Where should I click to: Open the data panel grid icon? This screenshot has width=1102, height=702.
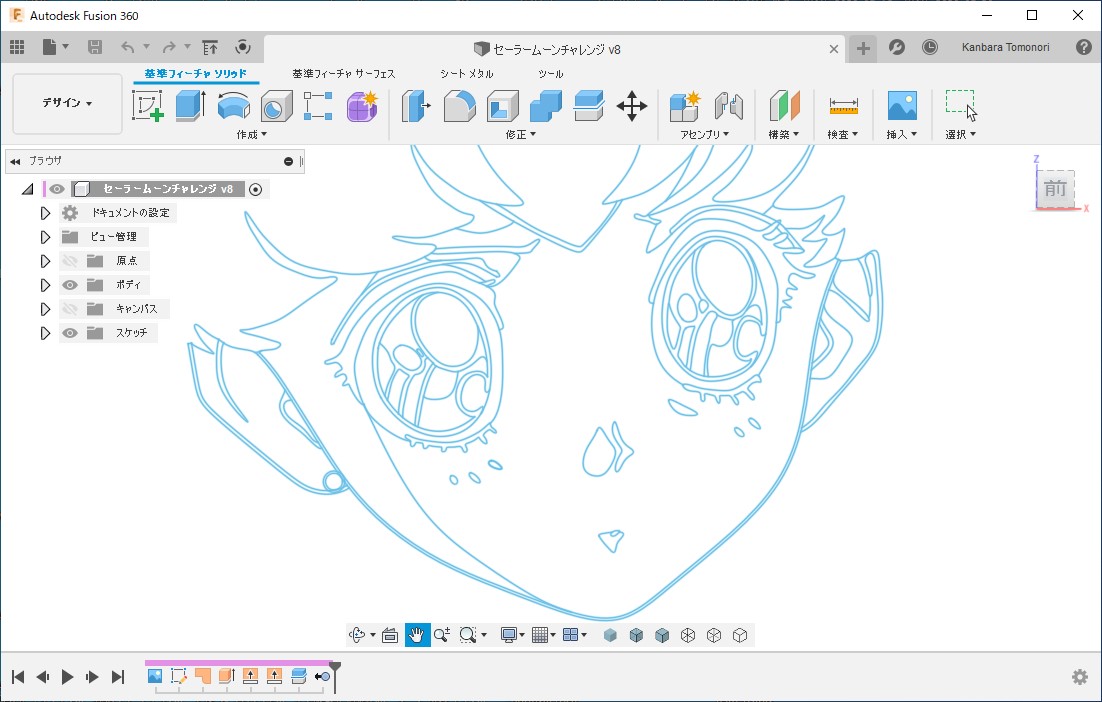click(17, 47)
